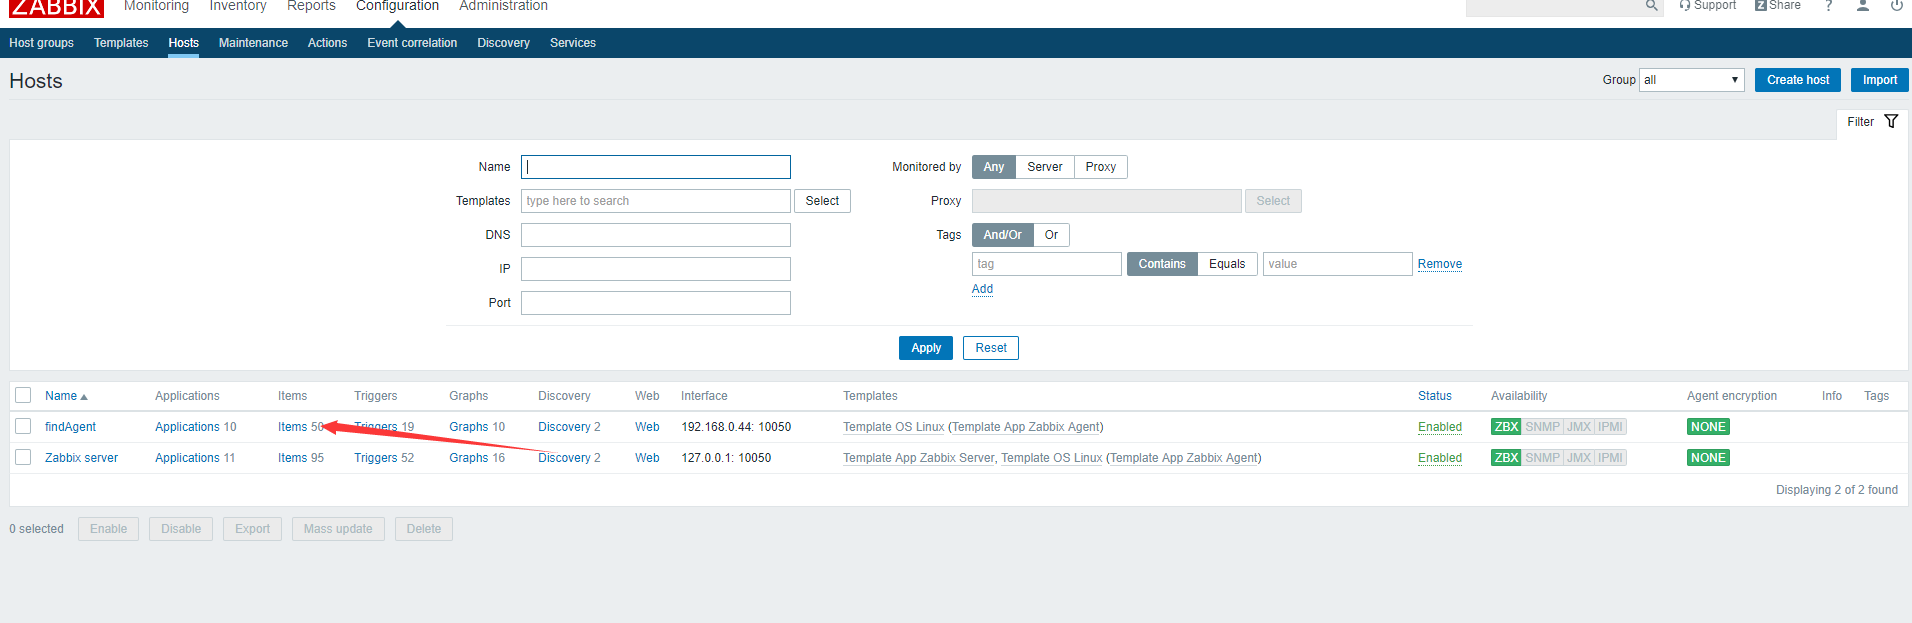
Task: Select Any for Monitored by
Action: [994, 167]
